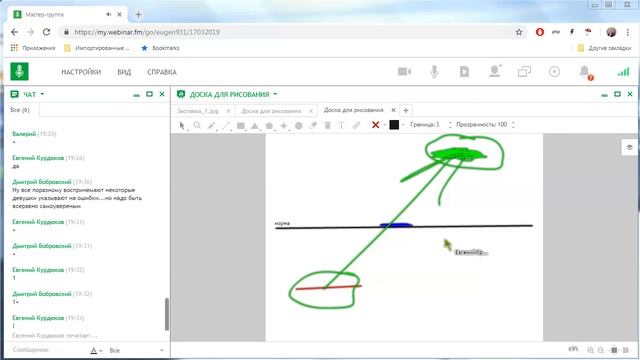
Task: Switch to the Заставка_1.jpg tab
Action: click(198, 111)
